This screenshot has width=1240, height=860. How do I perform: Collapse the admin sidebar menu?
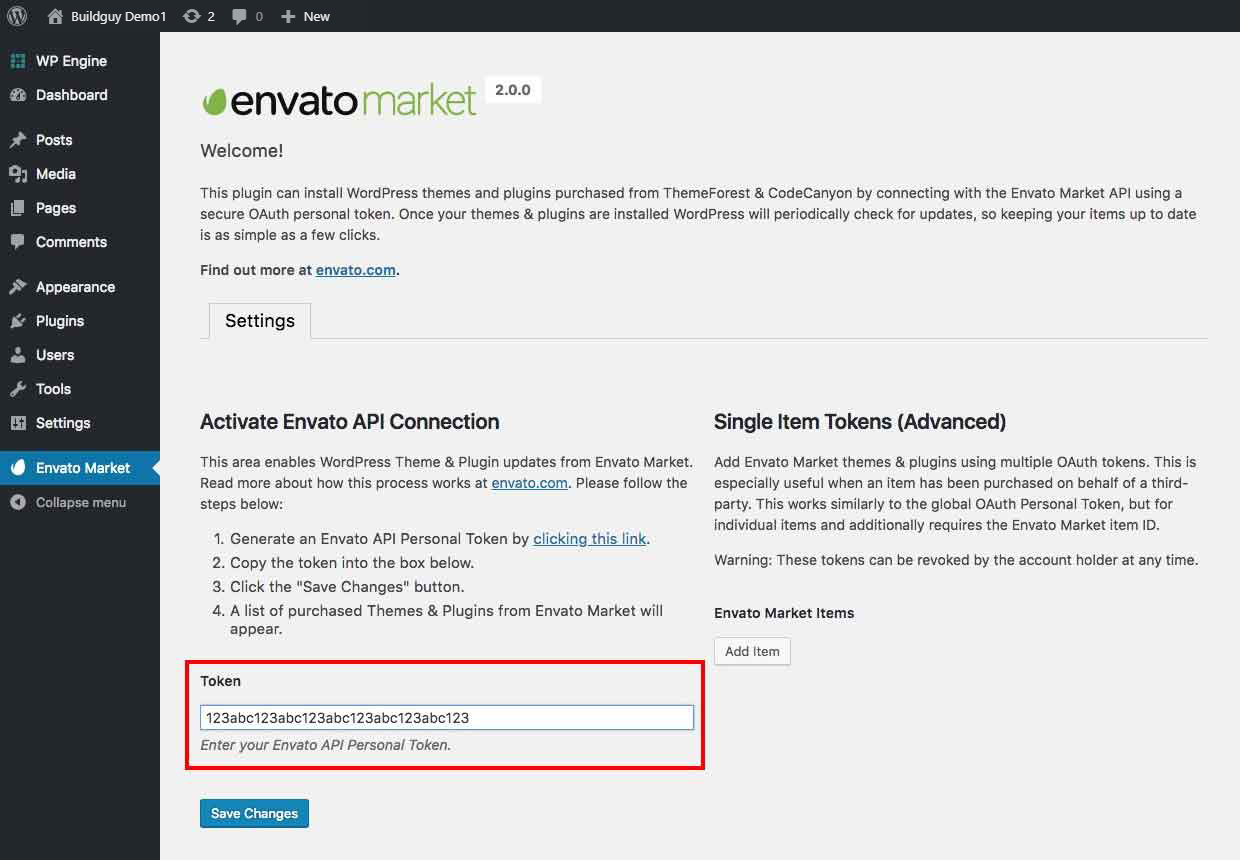point(80,503)
